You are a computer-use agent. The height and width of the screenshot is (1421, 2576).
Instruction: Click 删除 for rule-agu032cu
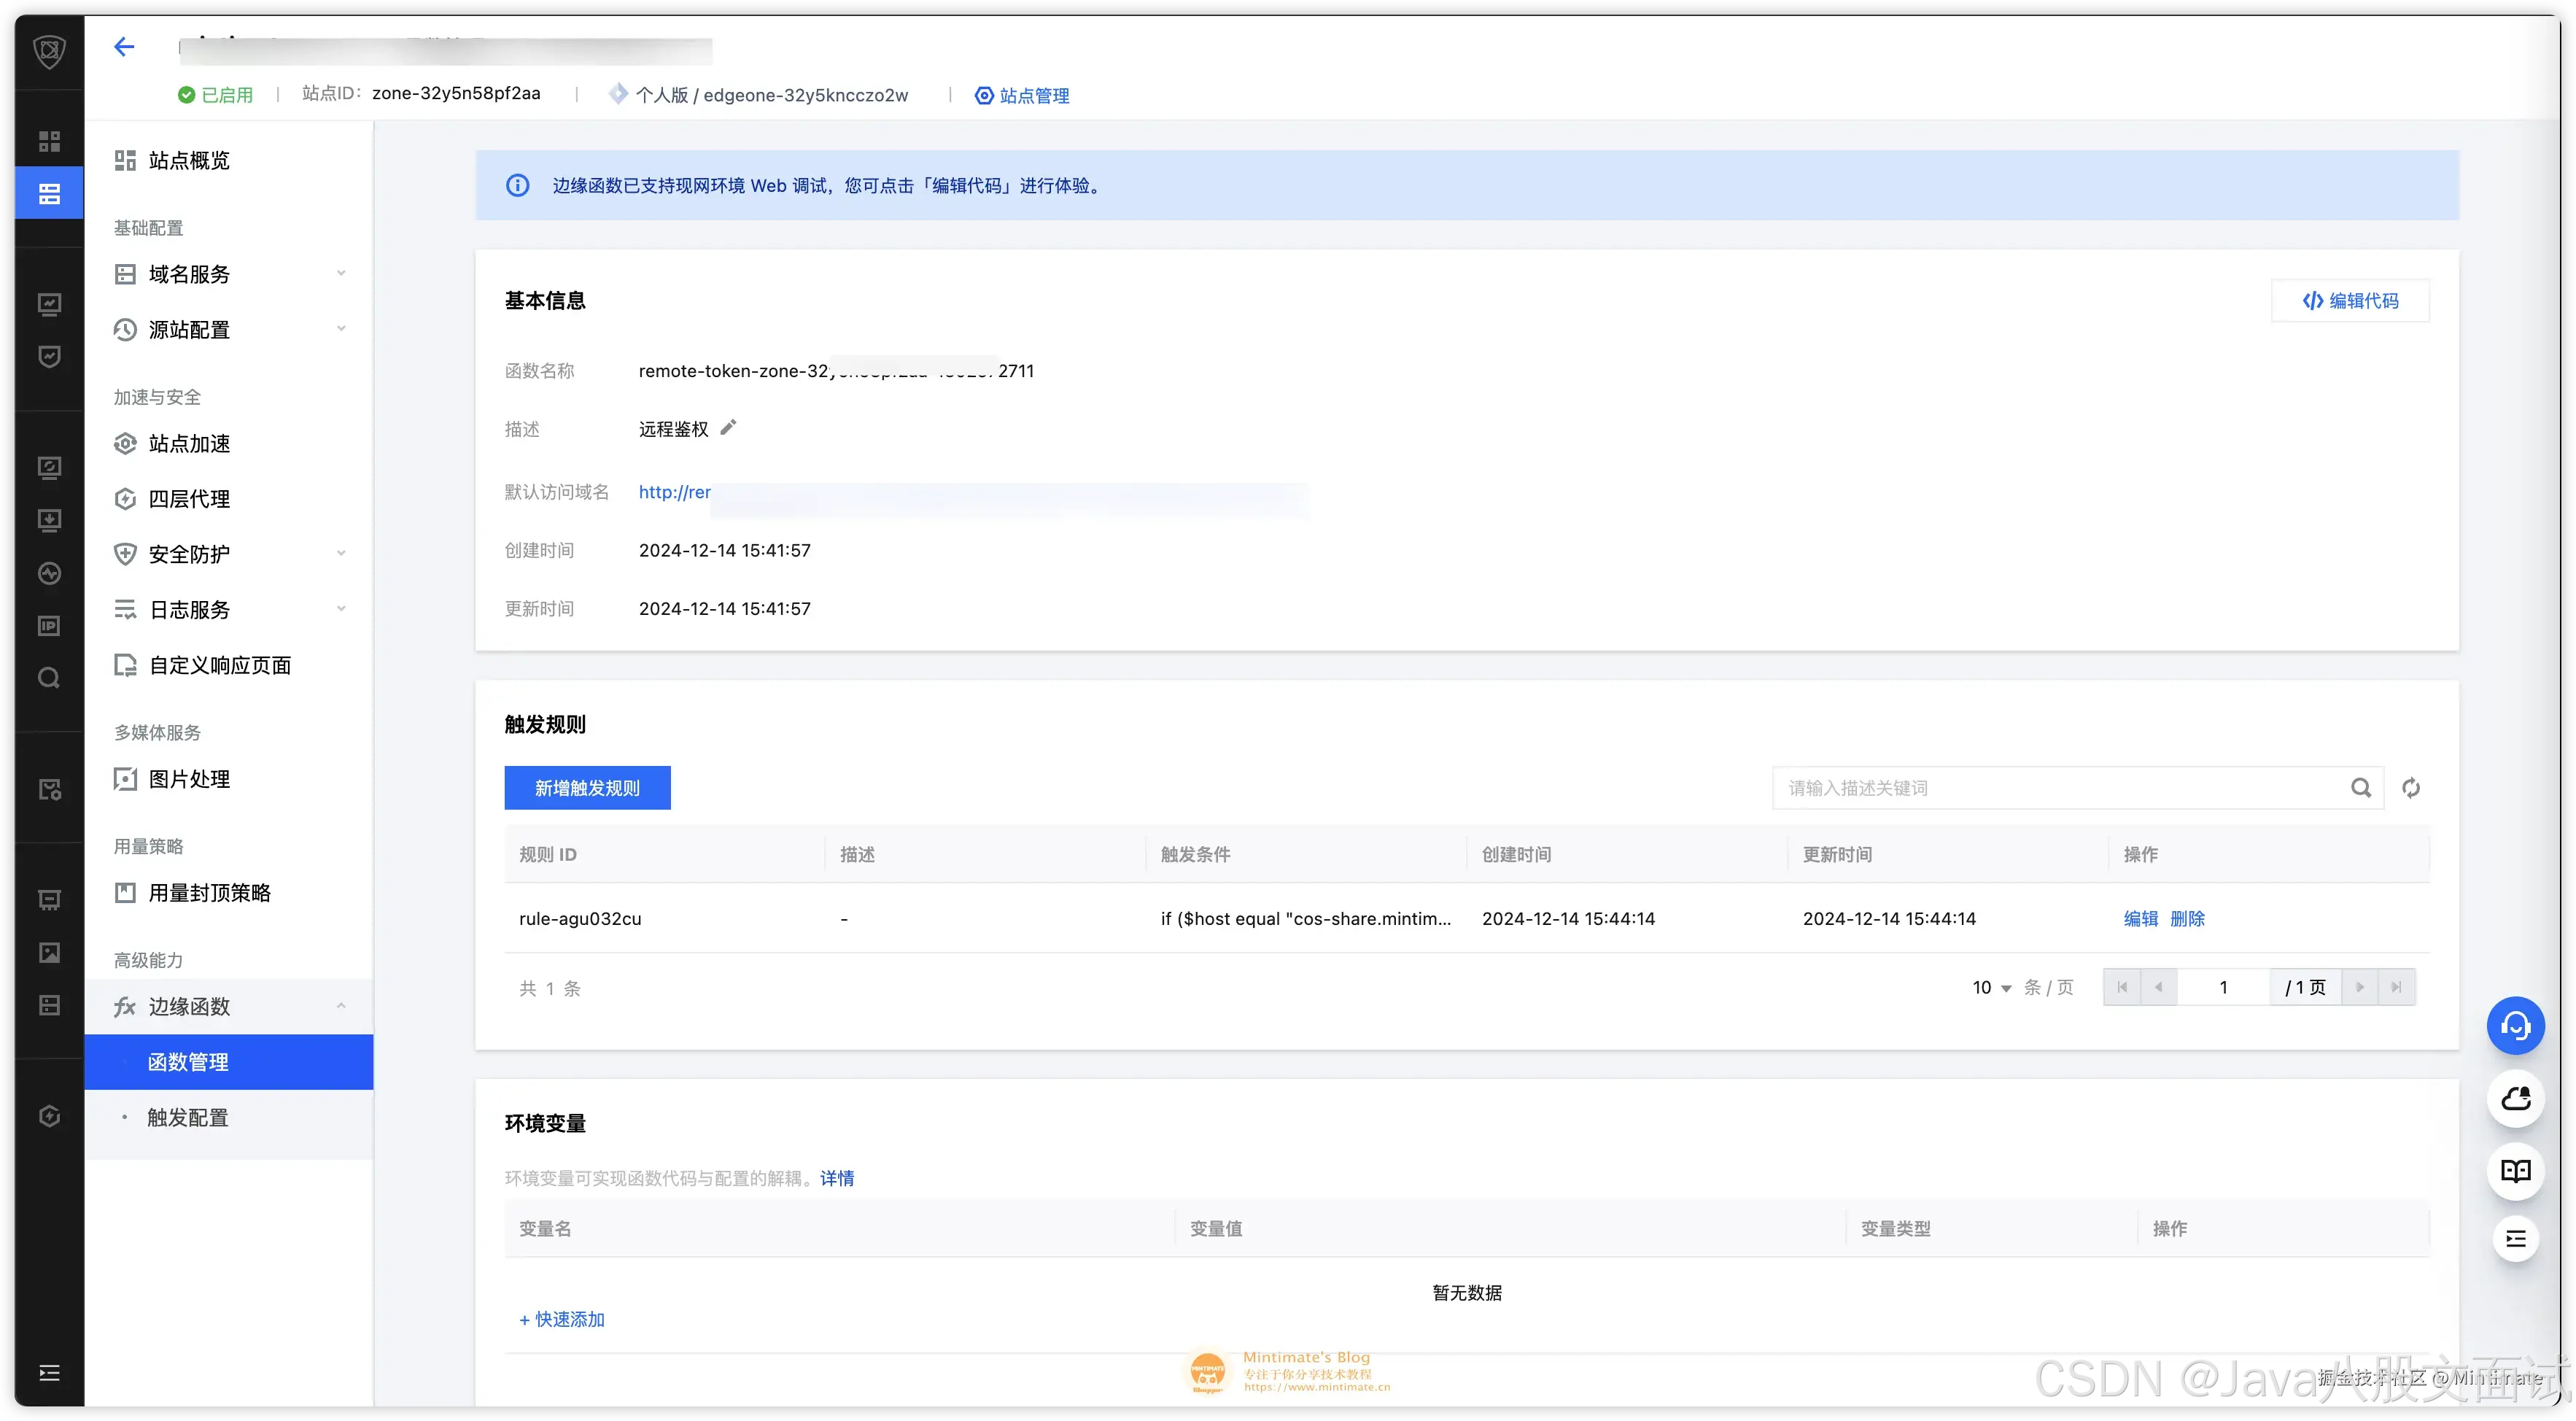2187,919
